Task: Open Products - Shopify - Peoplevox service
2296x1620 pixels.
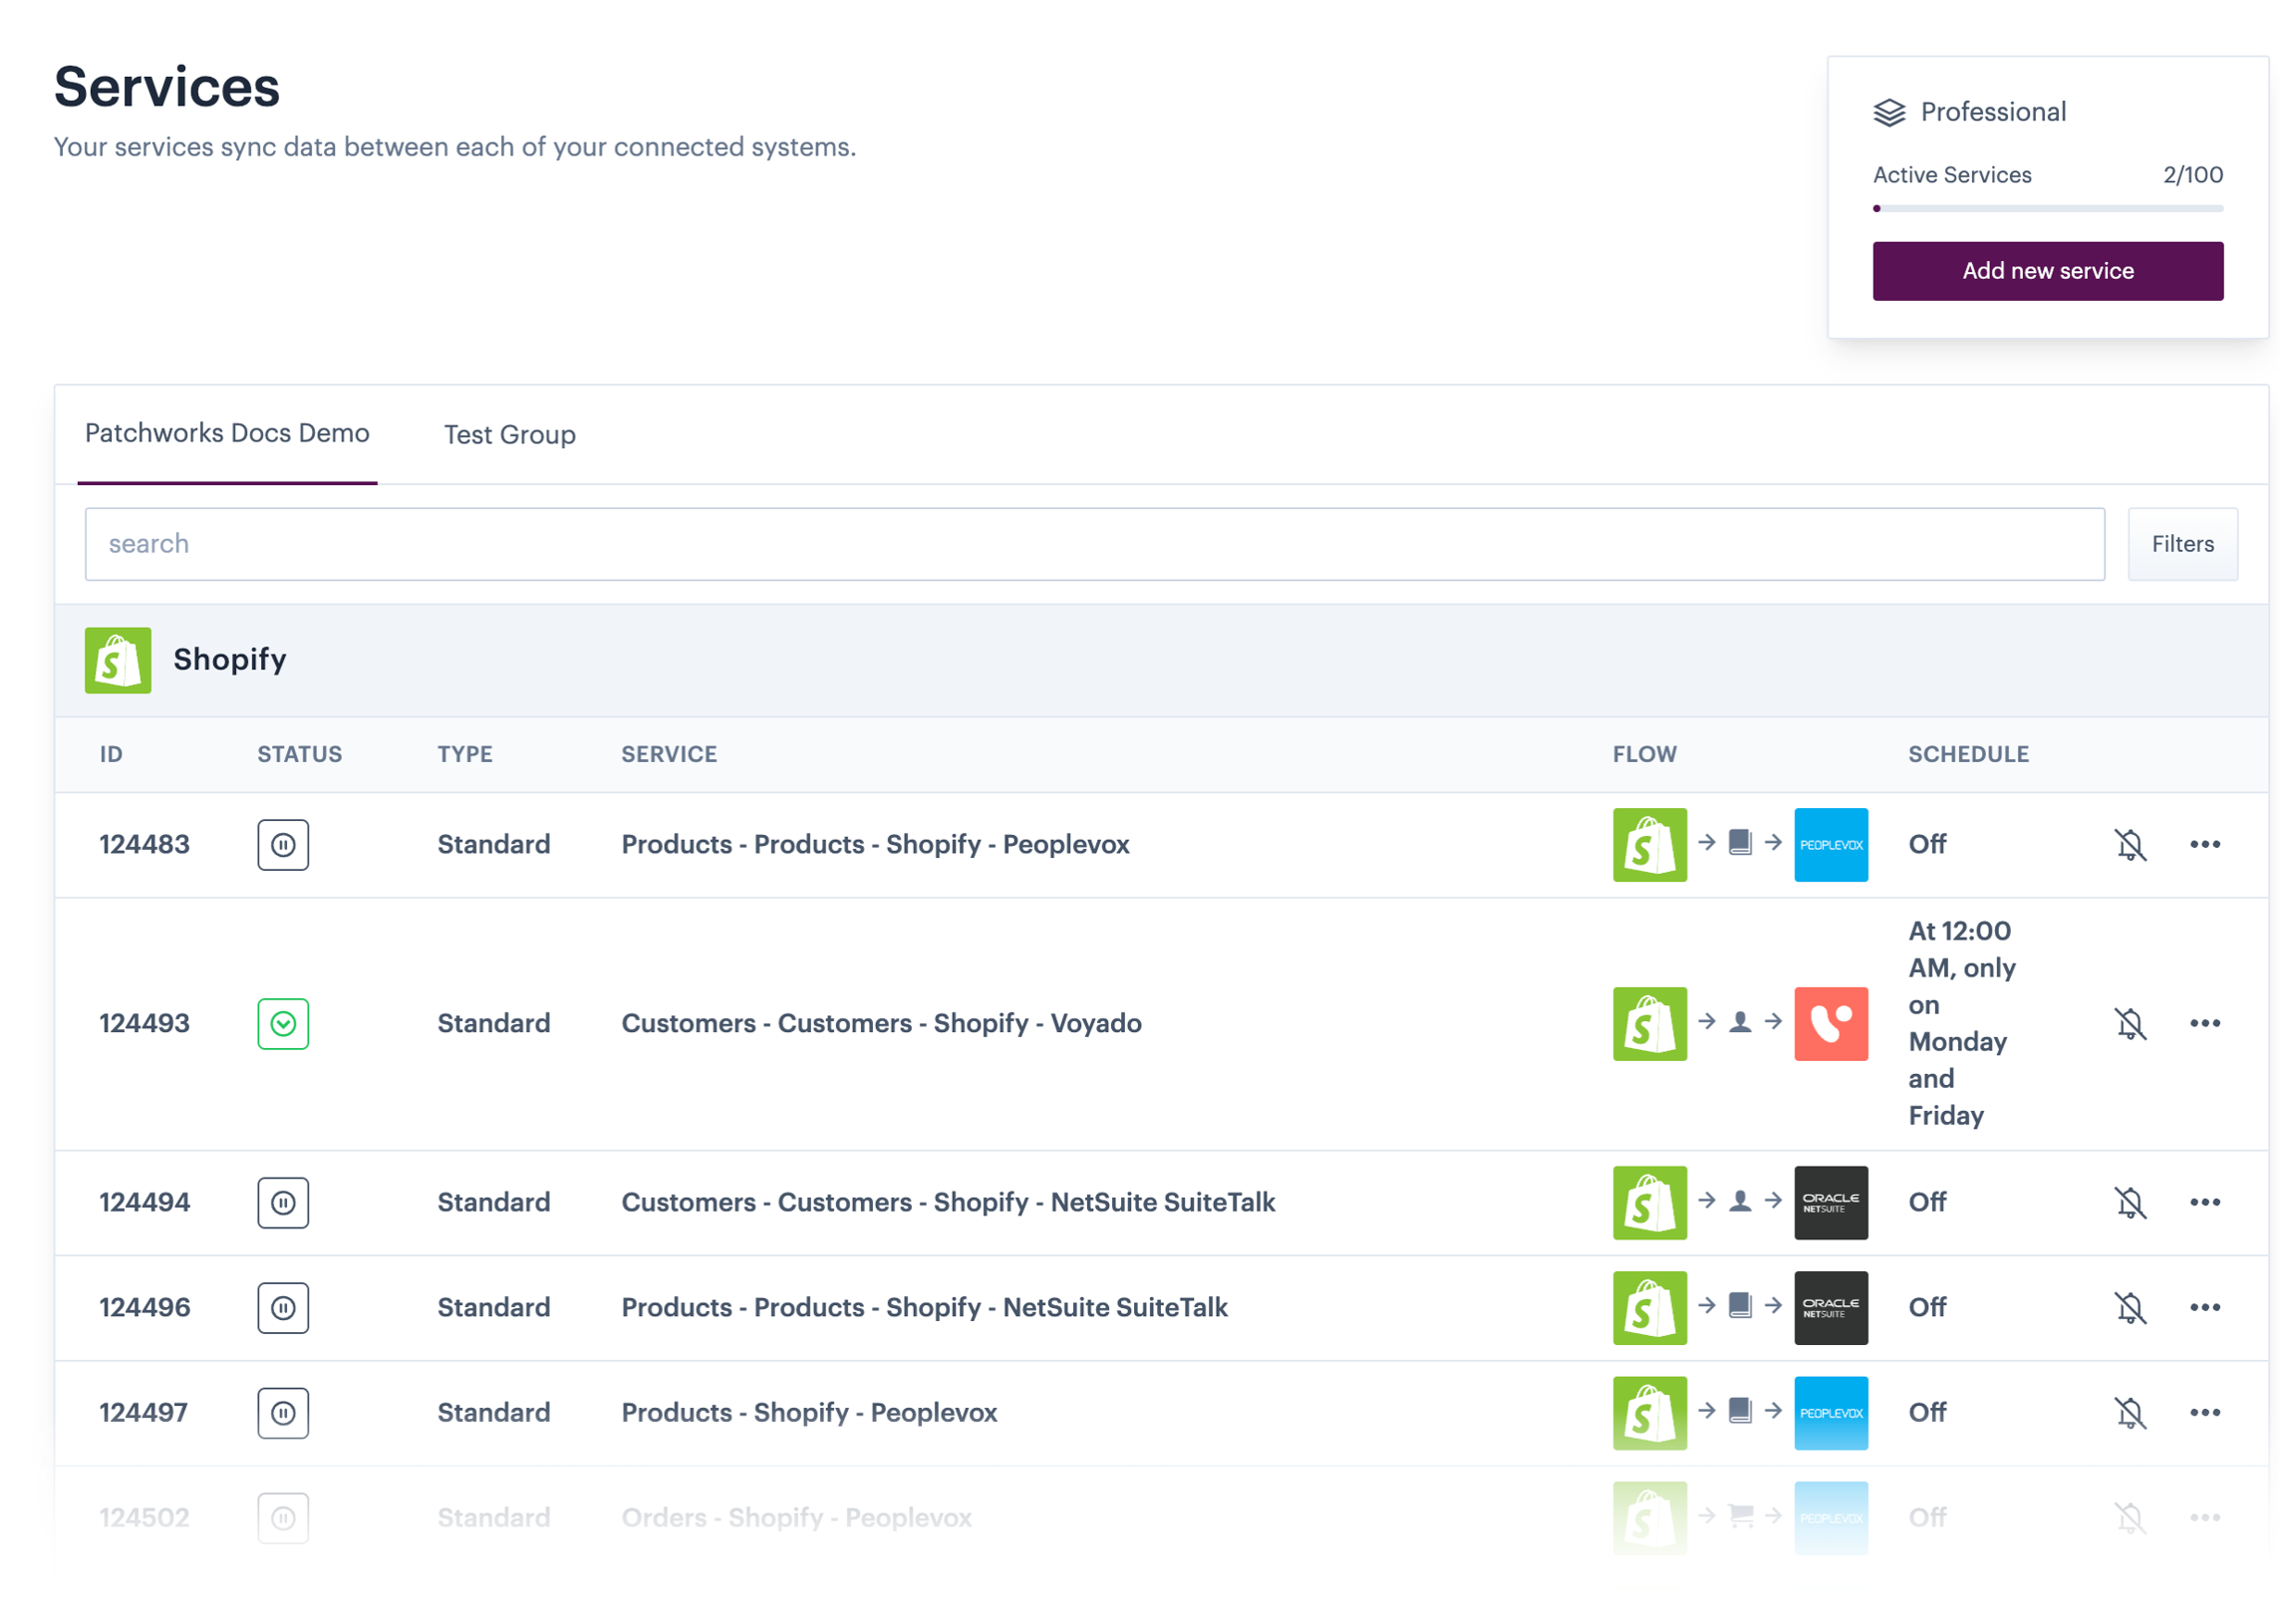Action: (809, 1412)
